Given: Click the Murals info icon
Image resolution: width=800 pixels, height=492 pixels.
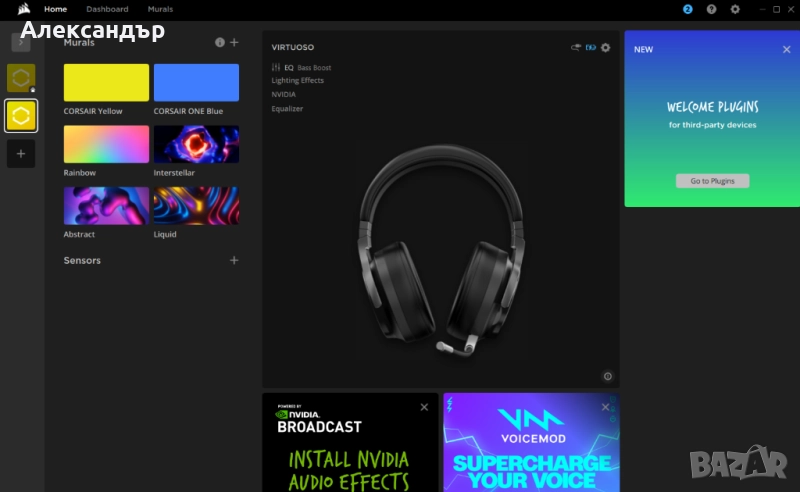Looking at the screenshot, I should click(x=220, y=43).
